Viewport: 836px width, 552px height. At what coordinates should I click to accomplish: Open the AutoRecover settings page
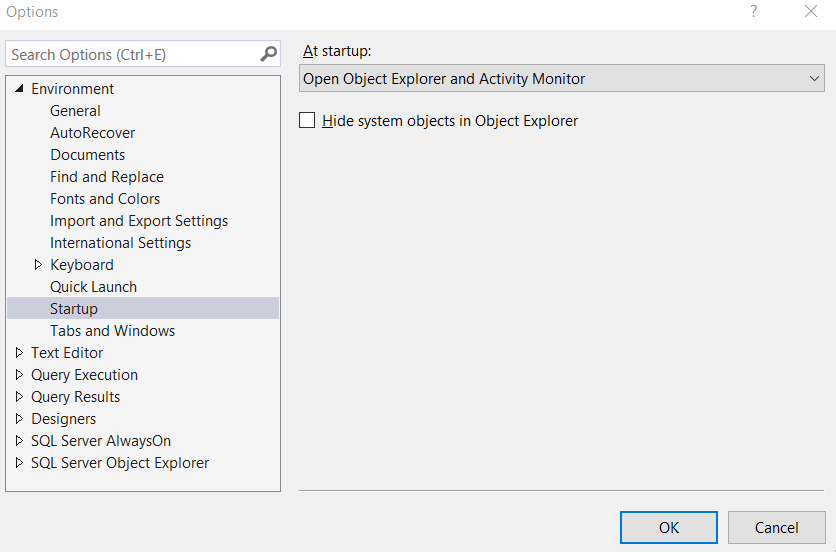pyautogui.click(x=92, y=133)
